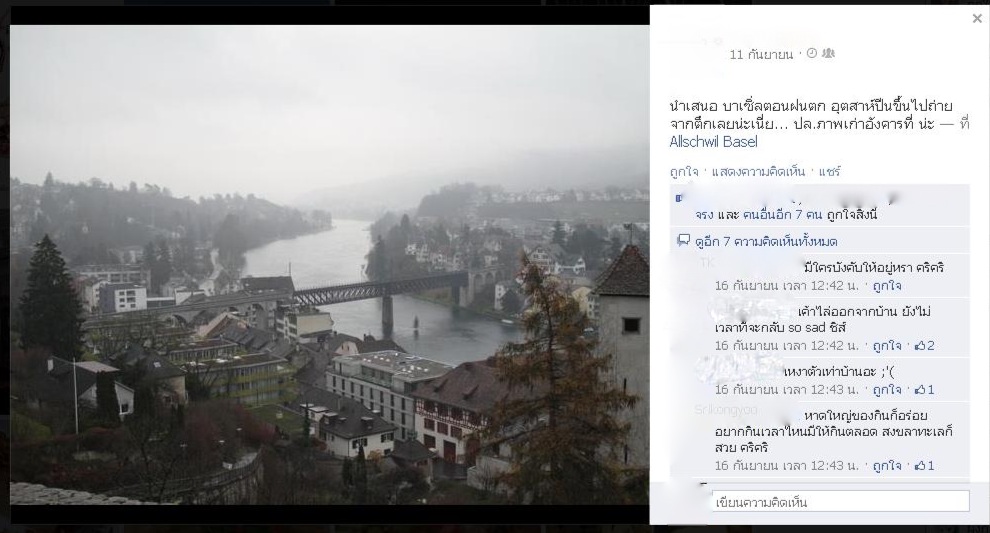Image resolution: width=990 pixels, height=533 pixels.
Task: Close the photo viewer with the X icon
Action: point(977,19)
